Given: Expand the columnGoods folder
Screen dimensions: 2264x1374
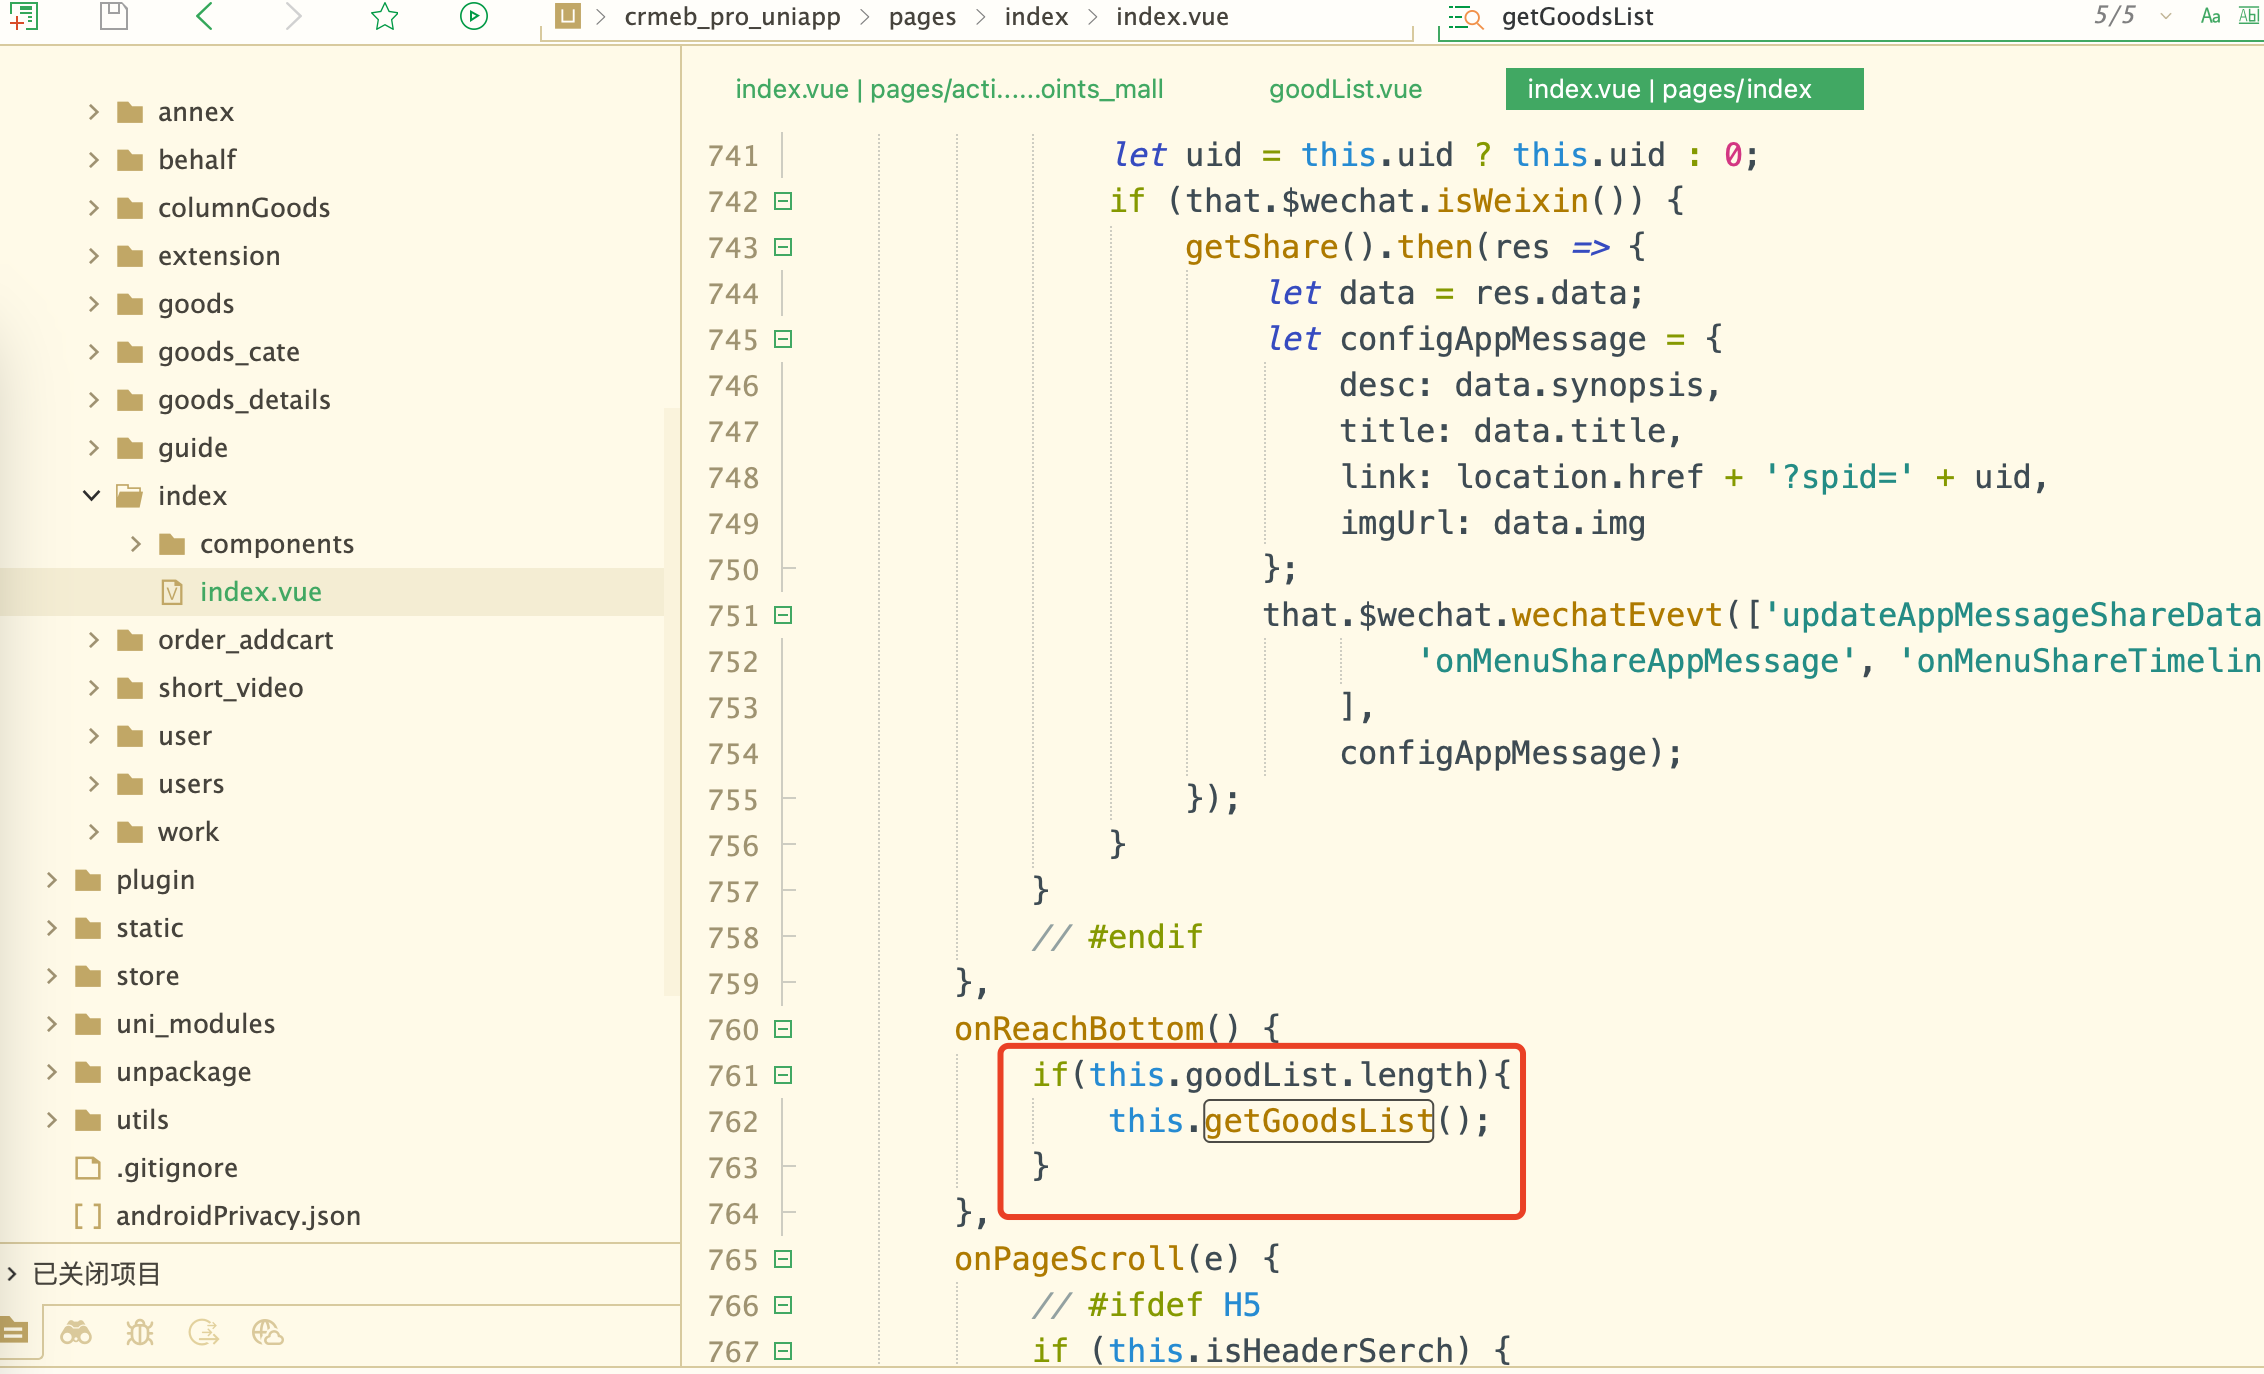Looking at the screenshot, I should [93, 208].
